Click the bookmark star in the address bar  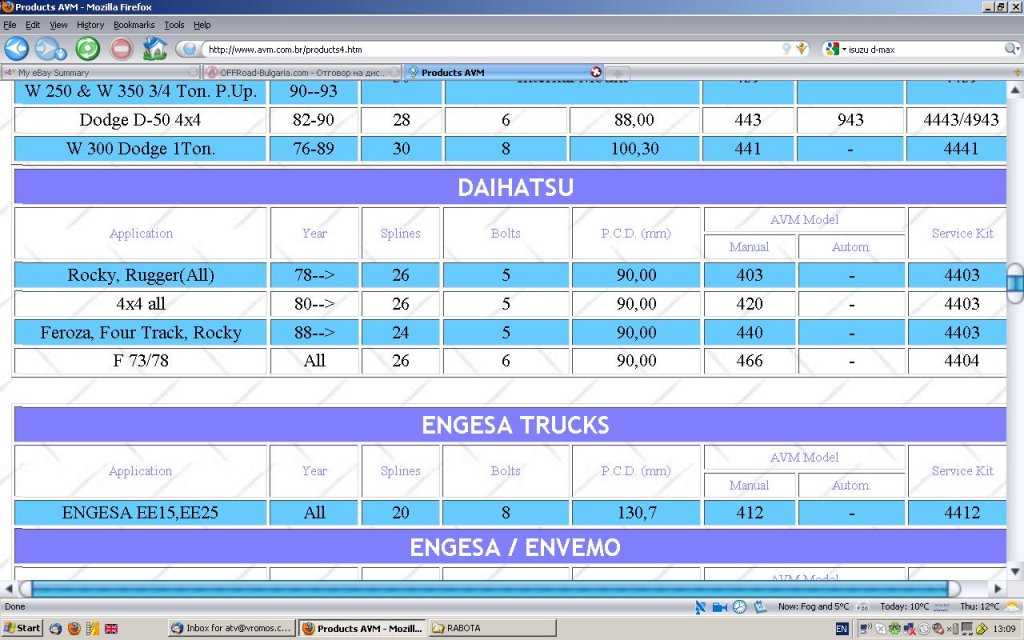coord(802,48)
